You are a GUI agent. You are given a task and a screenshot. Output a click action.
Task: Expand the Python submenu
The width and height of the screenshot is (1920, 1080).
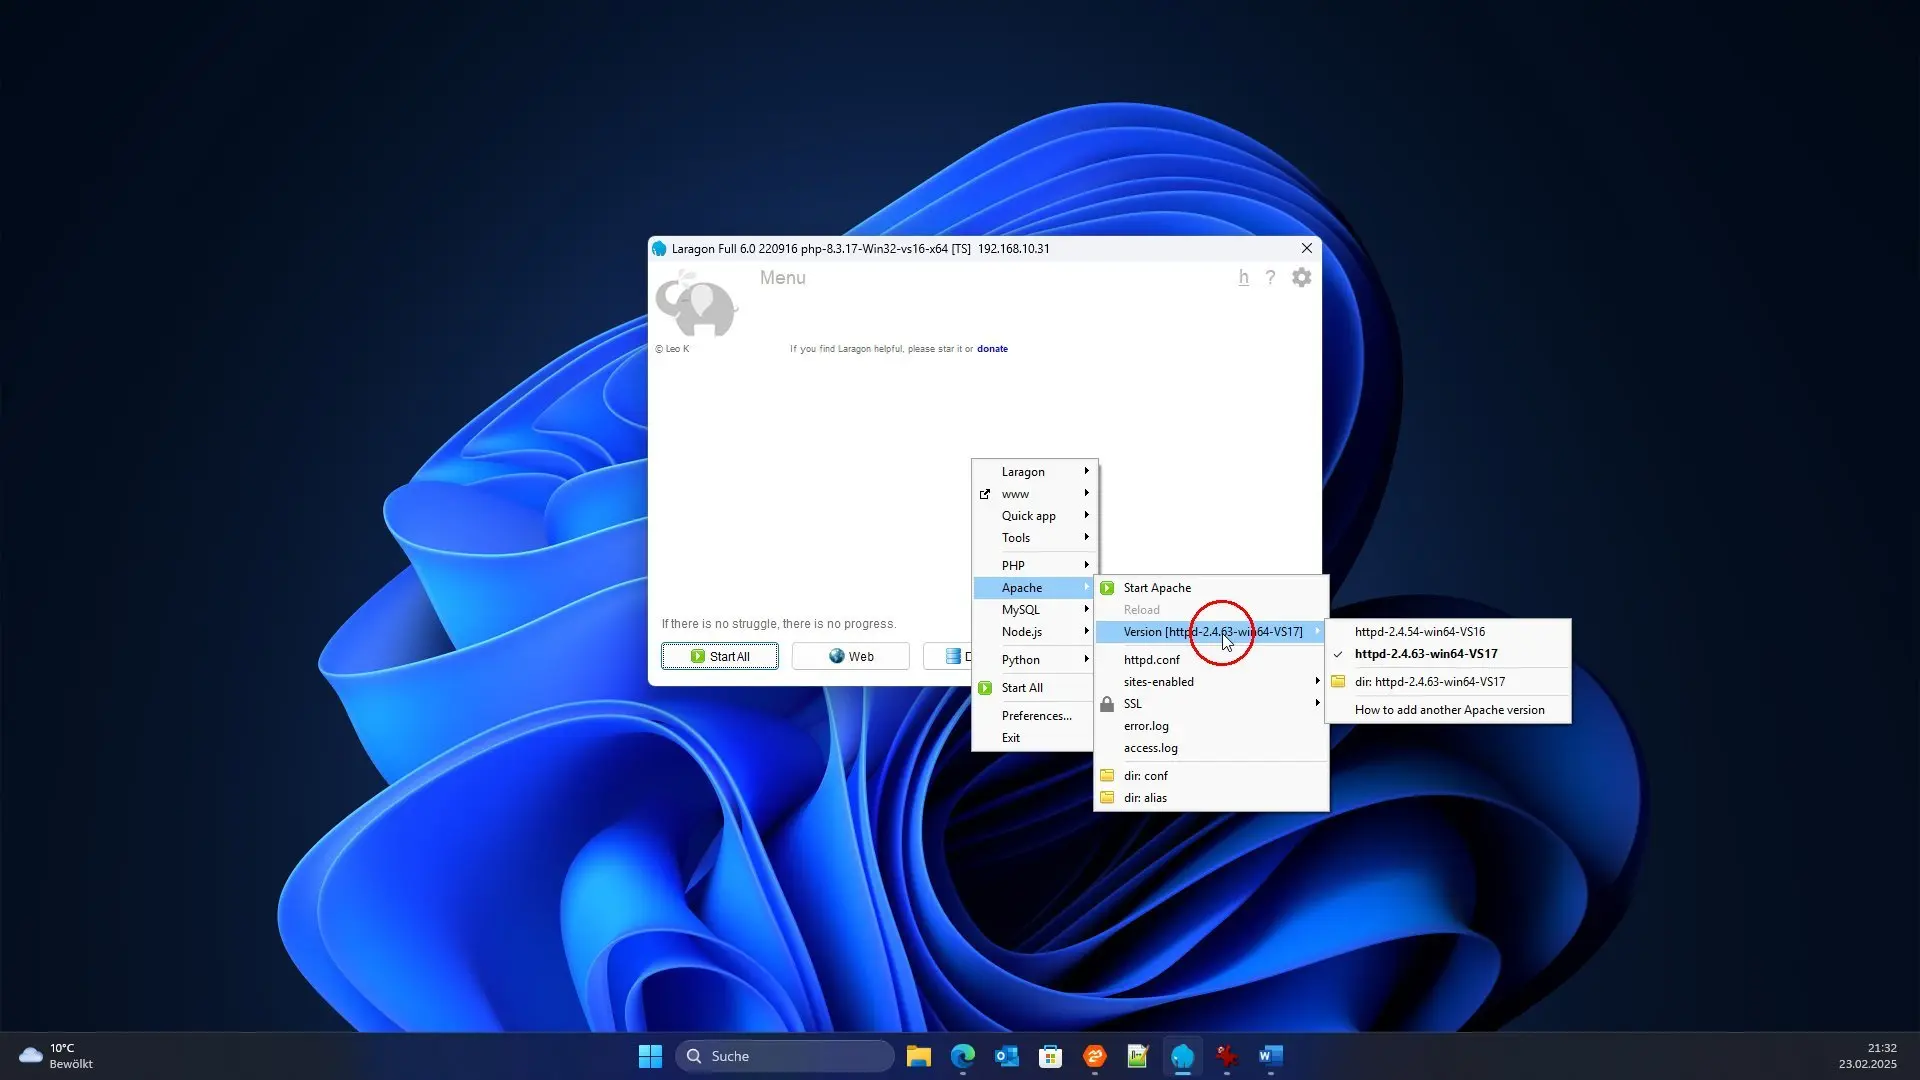click(x=1035, y=660)
